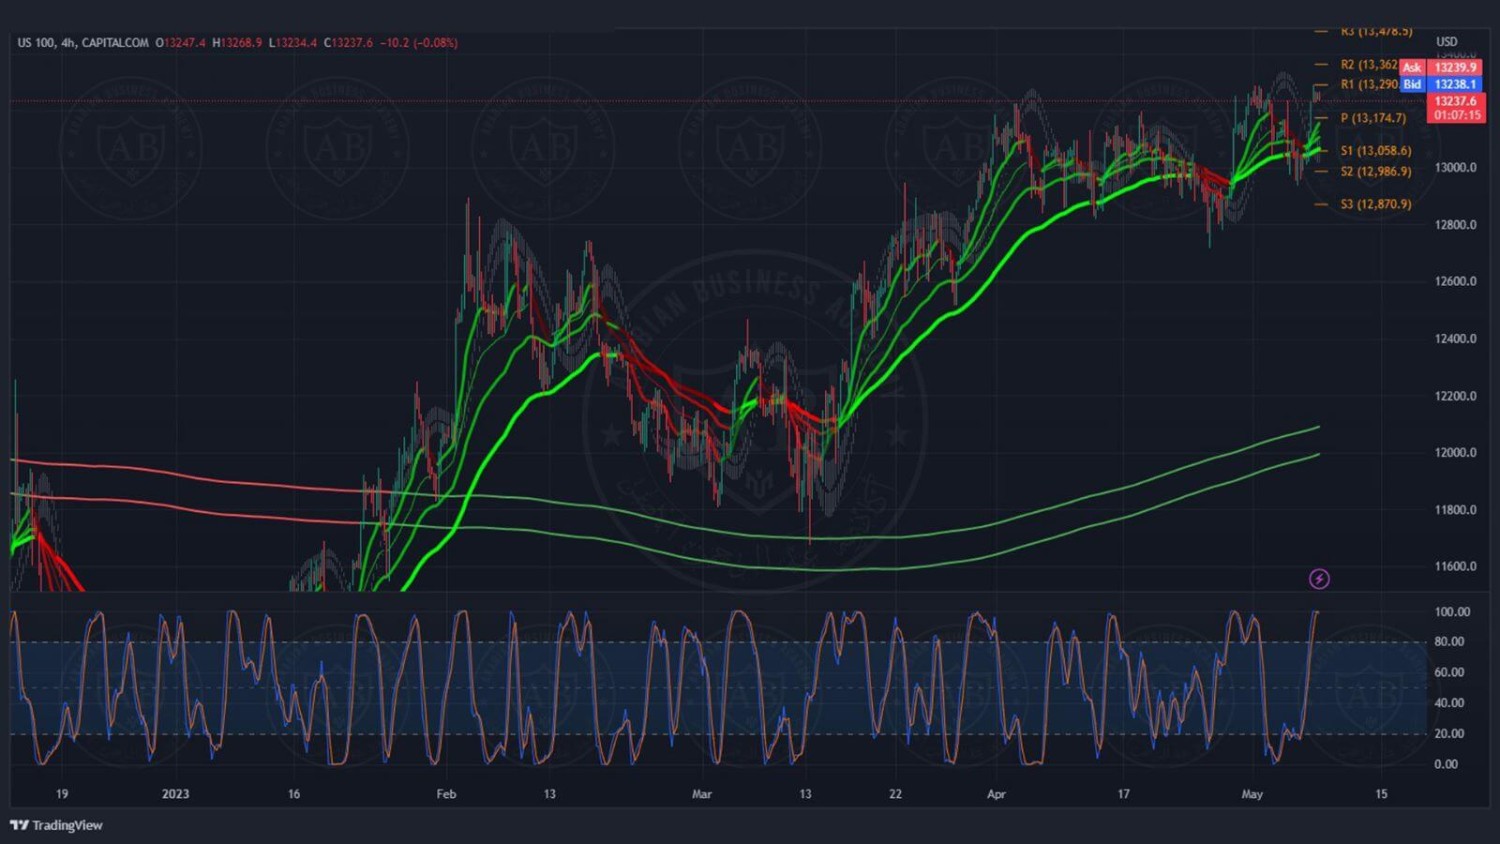Click the May label on time axis
Viewport: 1500px width, 844px height.
(x=1252, y=794)
